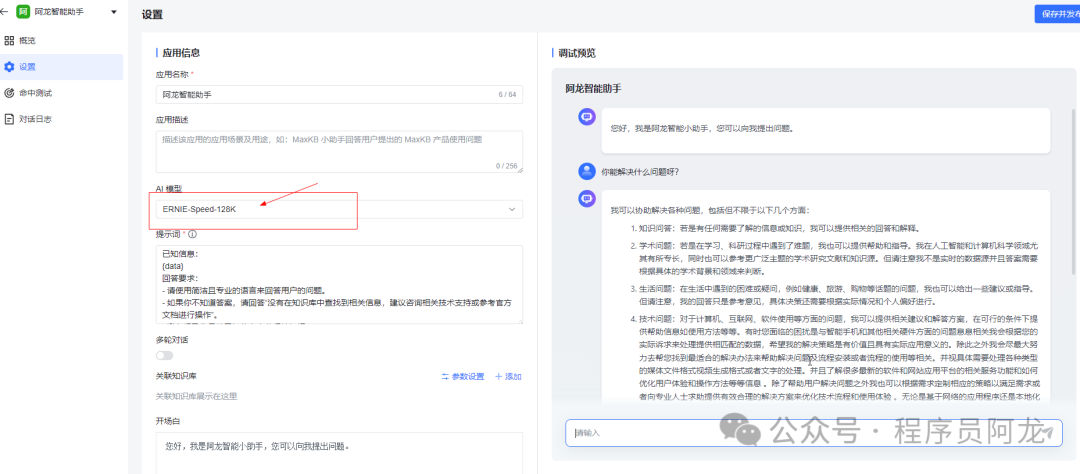Open 参数设置 for the linked knowledge base
Screen dimensions: 1080x474
(x=462, y=376)
